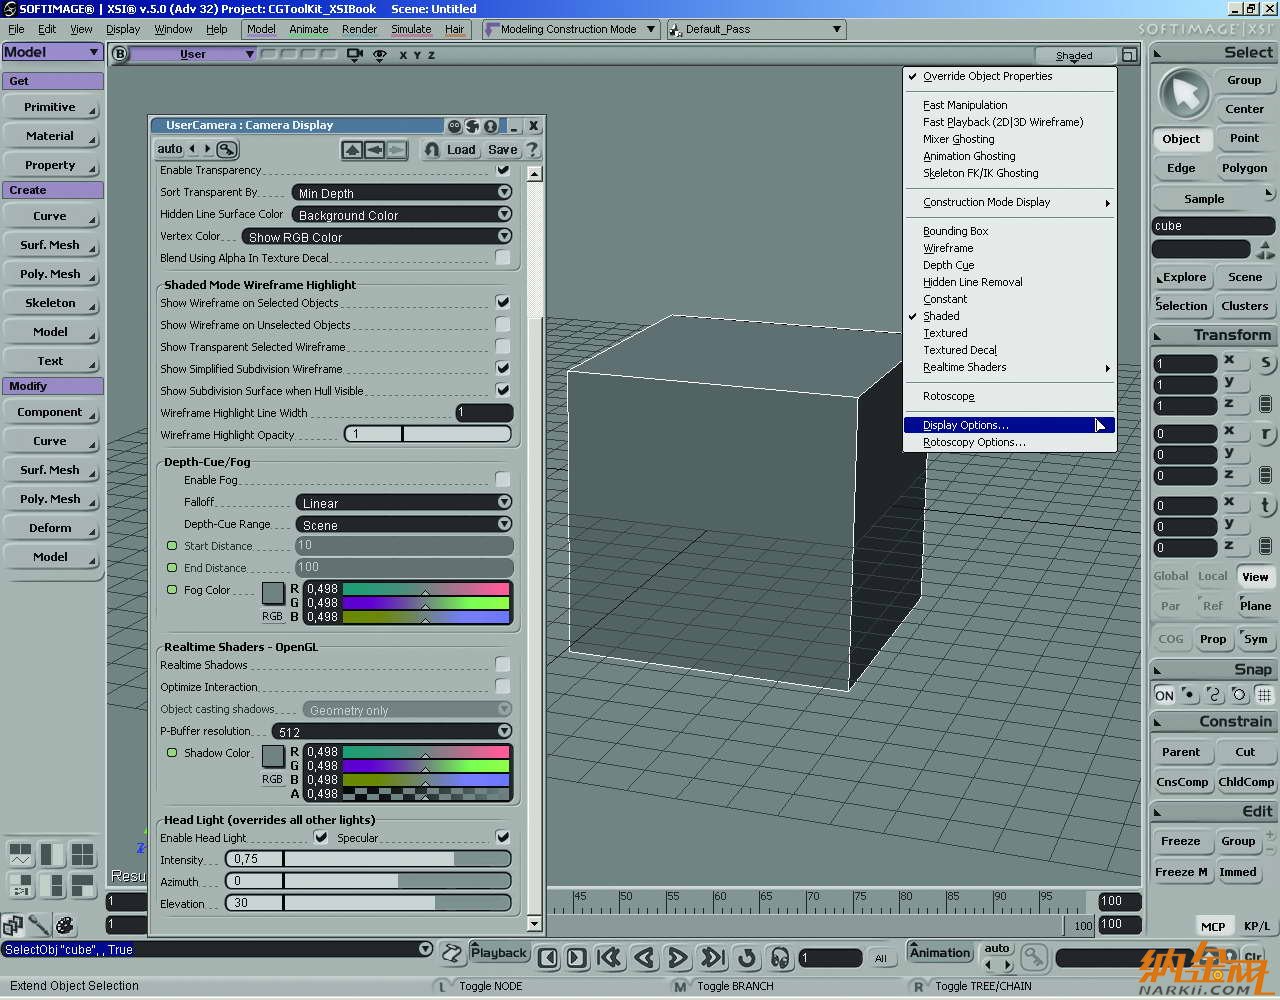Click the snap to curve icon
Screen dimensions: 1280x1000
pyautogui.click(x=1214, y=695)
